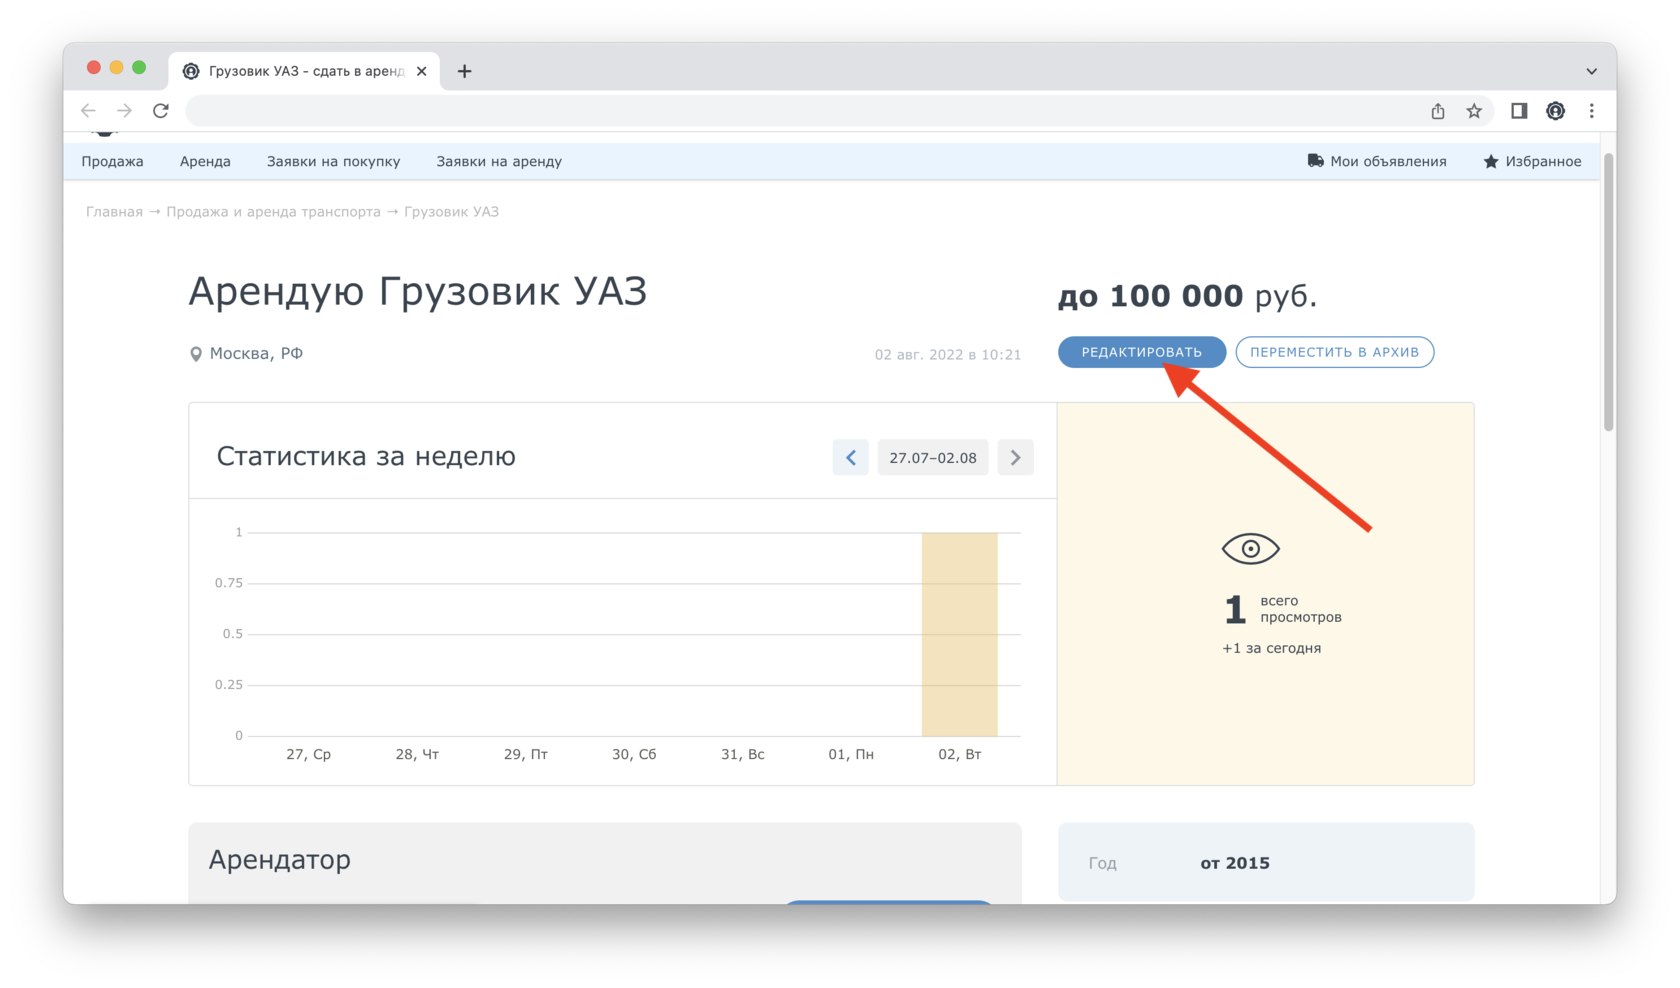
Task: Click the browser forward arrow
Action: (124, 111)
